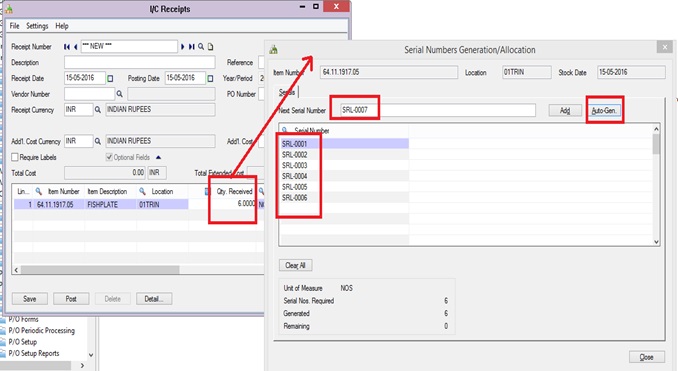Click Location column finder icon
The image size is (678, 371).
pyautogui.click(x=142, y=191)
